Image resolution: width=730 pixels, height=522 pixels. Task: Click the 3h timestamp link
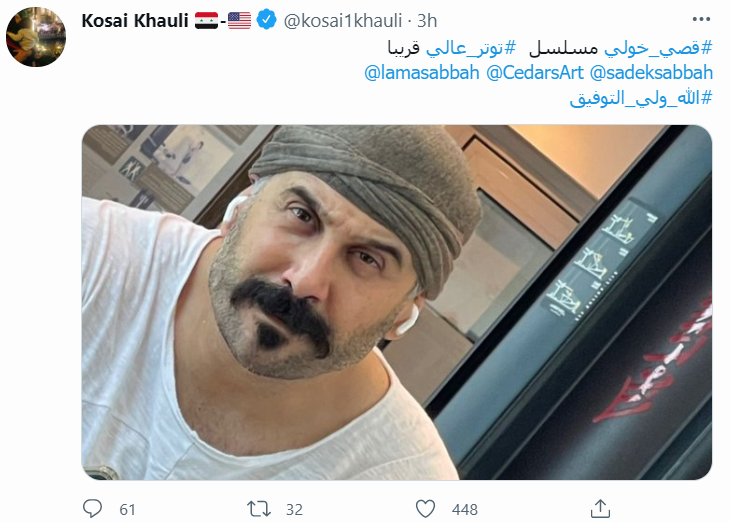pyautogui.click(x=427, y=21)
